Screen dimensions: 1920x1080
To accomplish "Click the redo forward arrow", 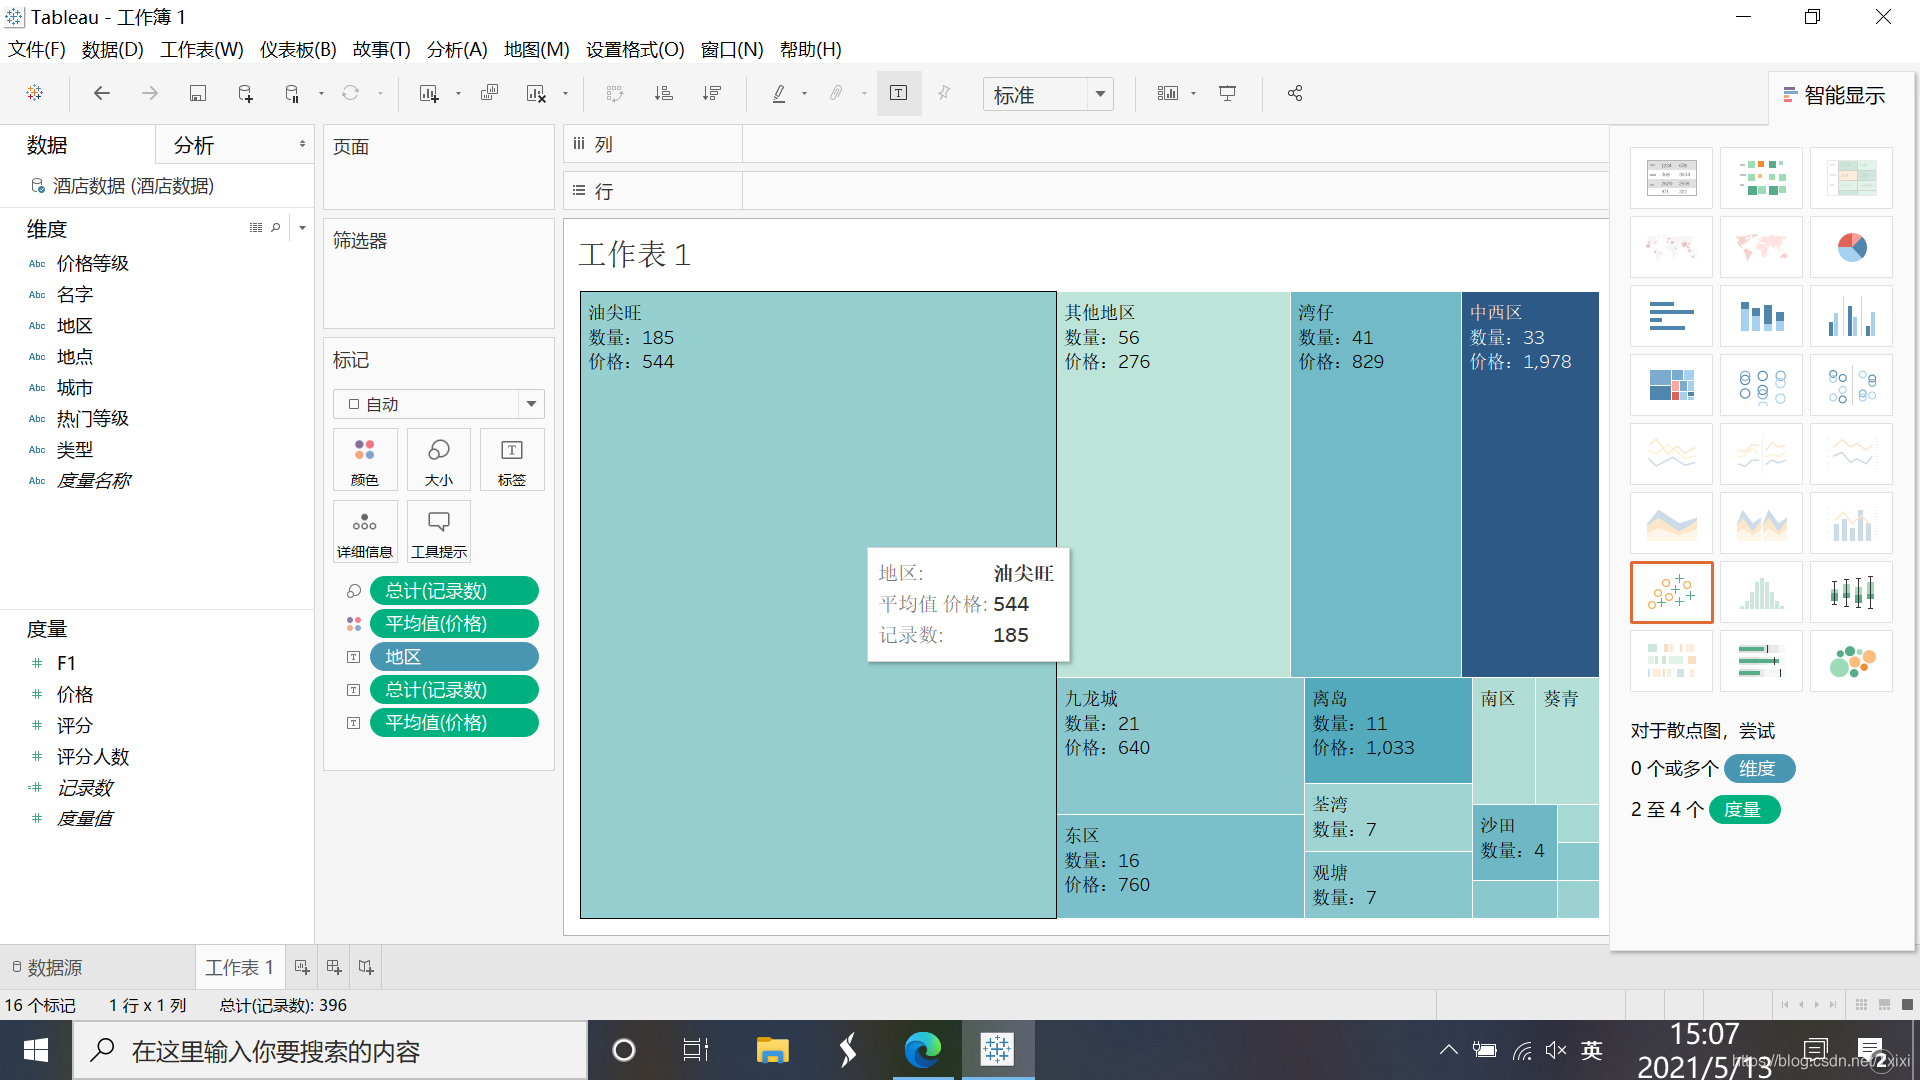I will pos(150,93).
